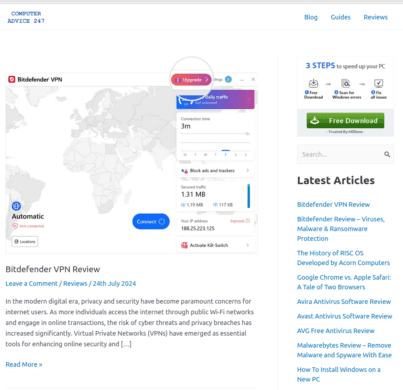The width and height of the screenshot is (403, 390).
Task: Open Google Chrome vs. Apple Safari article
Action: 344,282
